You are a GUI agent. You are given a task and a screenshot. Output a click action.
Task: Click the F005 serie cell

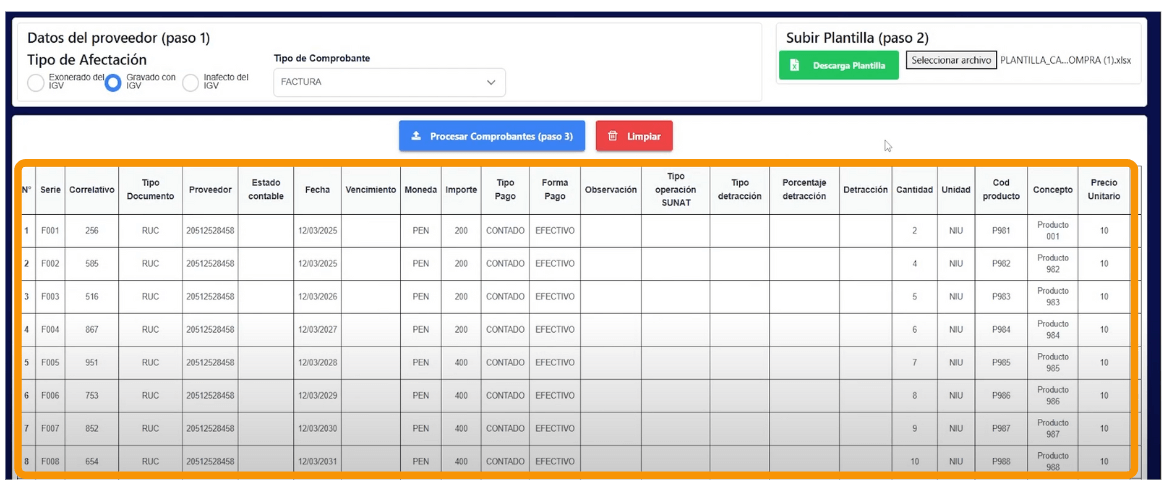[50, 362]
